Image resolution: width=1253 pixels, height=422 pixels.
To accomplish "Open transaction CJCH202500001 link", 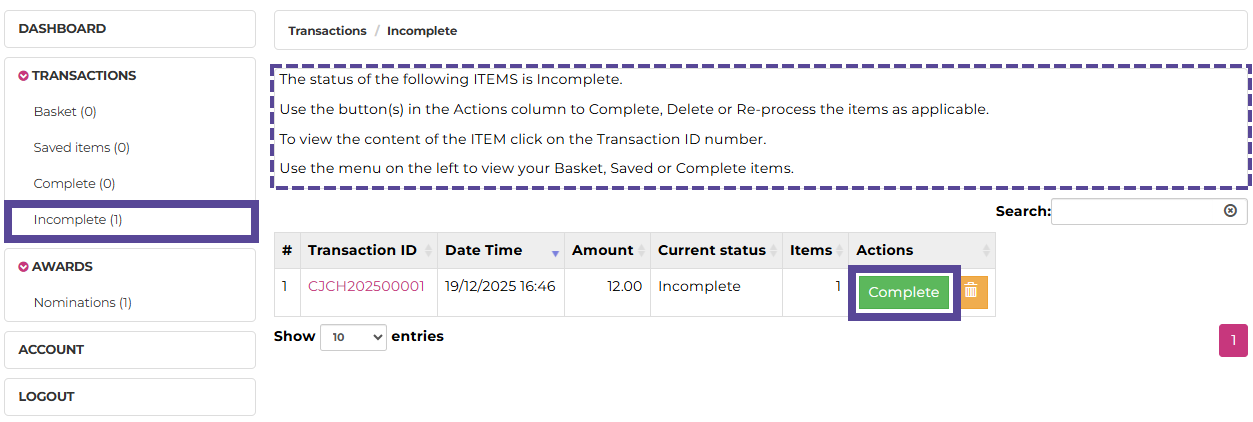I will coord(366,286).
